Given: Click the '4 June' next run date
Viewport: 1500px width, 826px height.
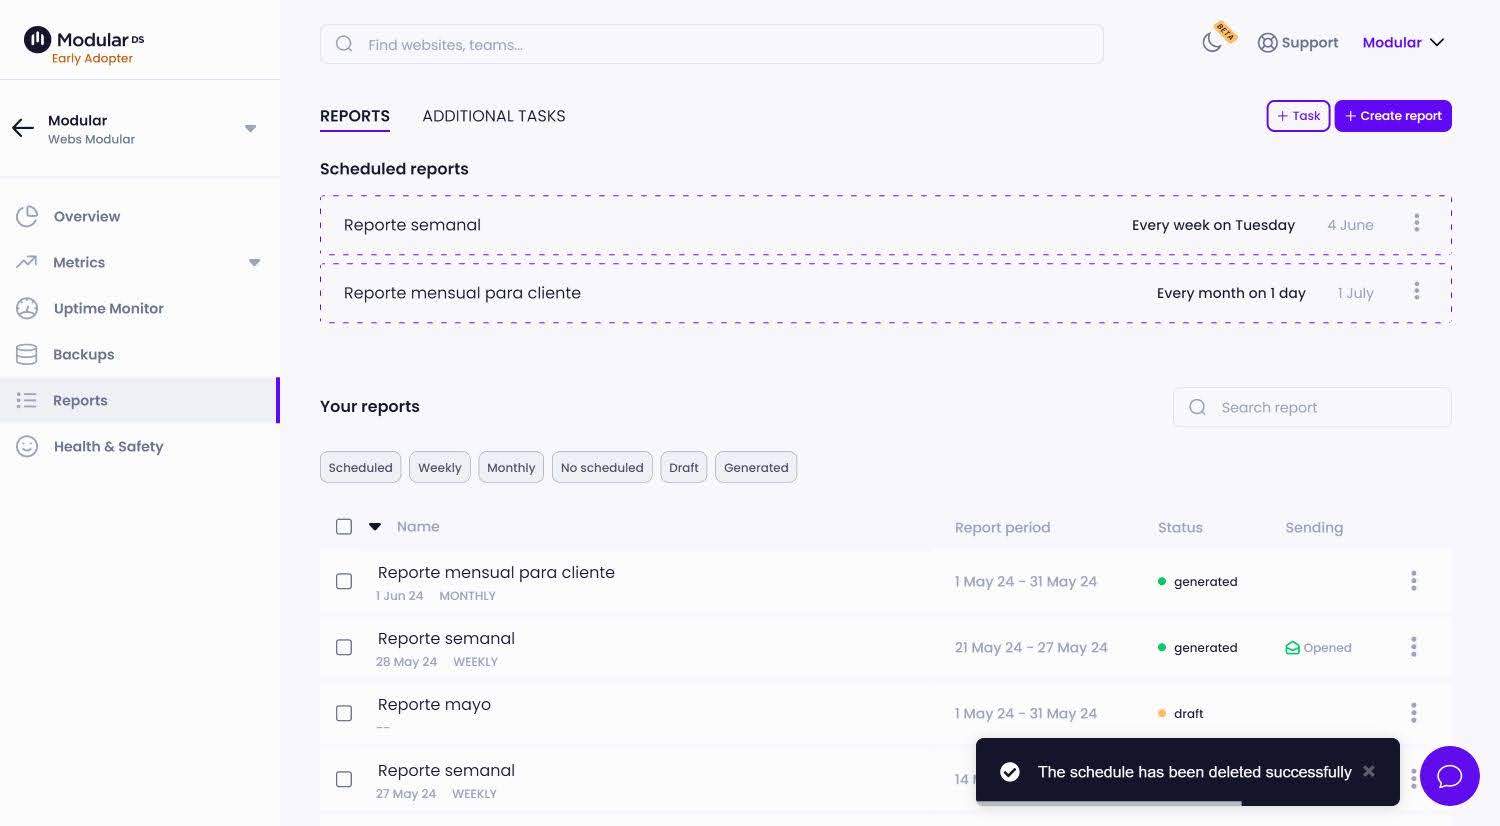Looking at the screenshot, I should [1350, 225].
